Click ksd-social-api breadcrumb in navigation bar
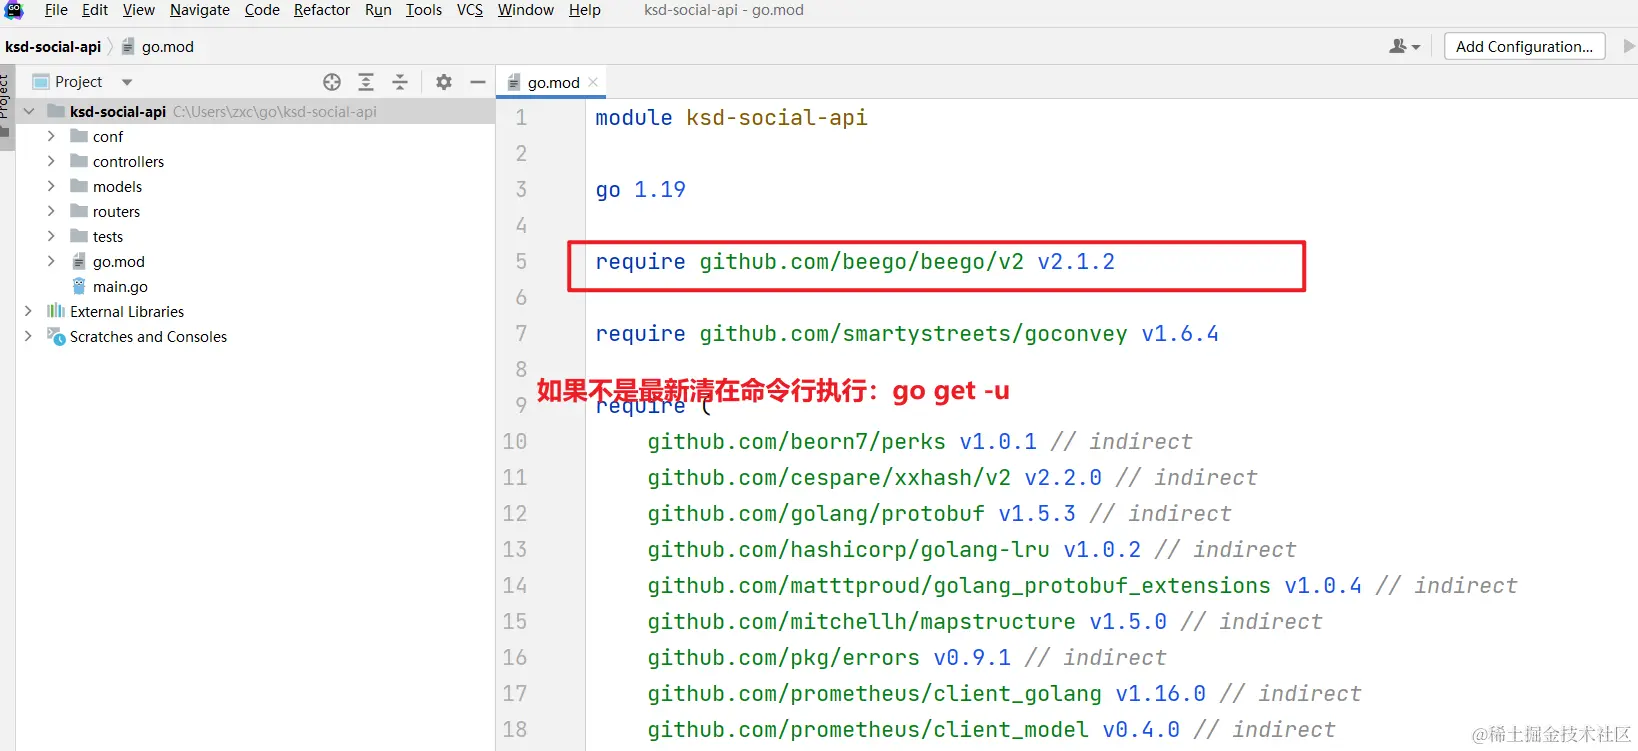The image size is (1638, 751). [53, 46]
